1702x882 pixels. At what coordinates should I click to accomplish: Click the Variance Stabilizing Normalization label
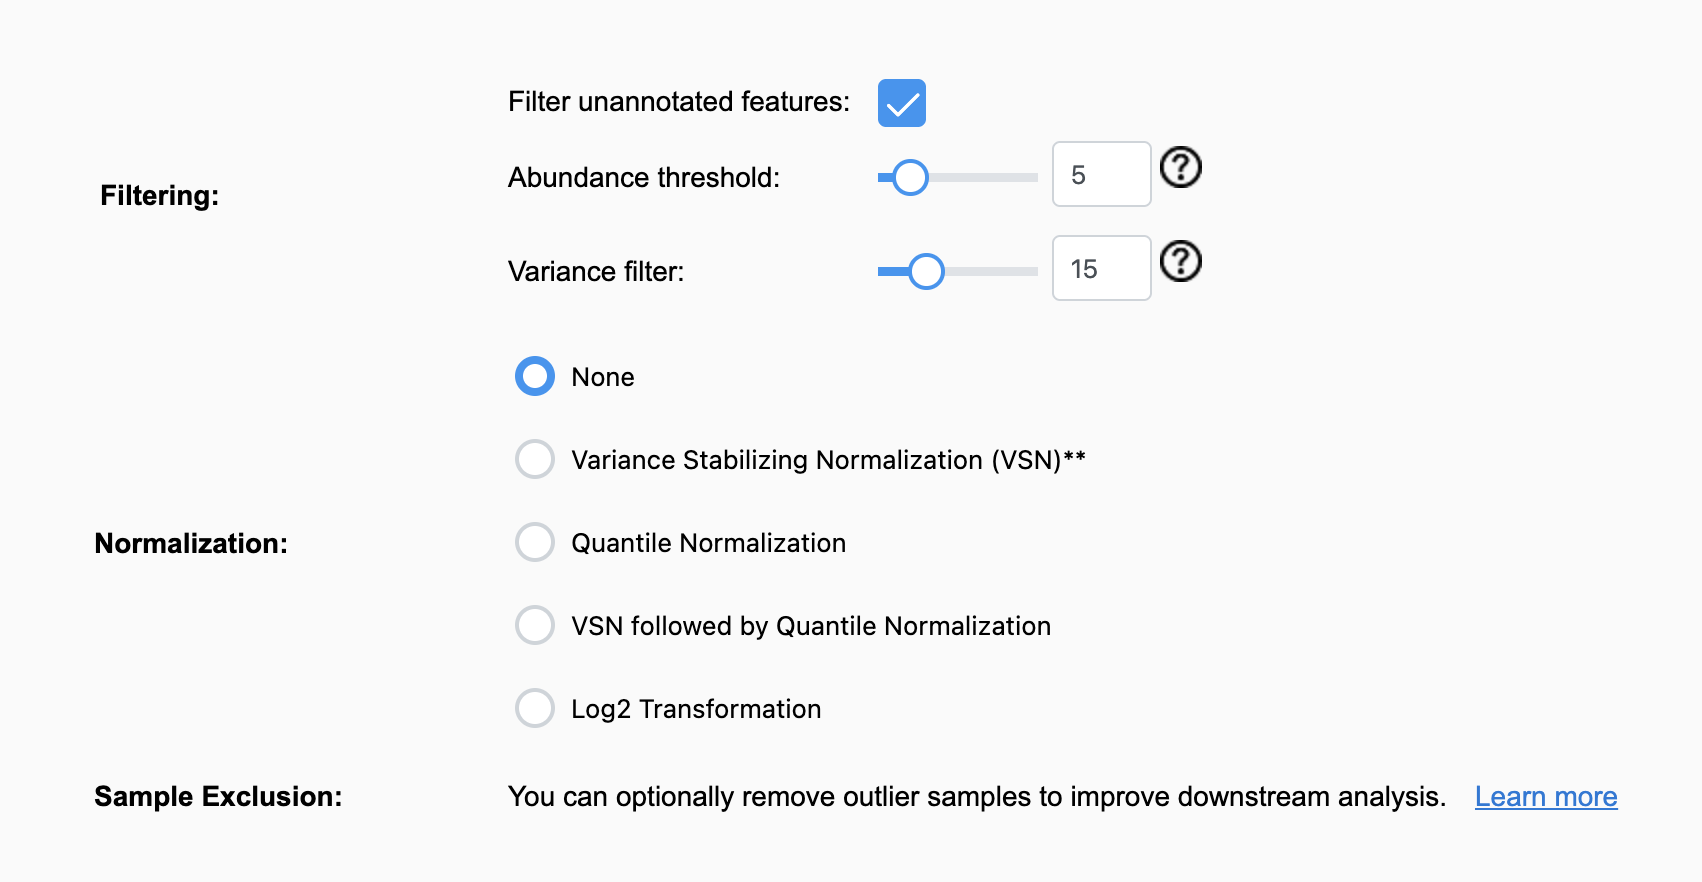[x=828, y=460]
